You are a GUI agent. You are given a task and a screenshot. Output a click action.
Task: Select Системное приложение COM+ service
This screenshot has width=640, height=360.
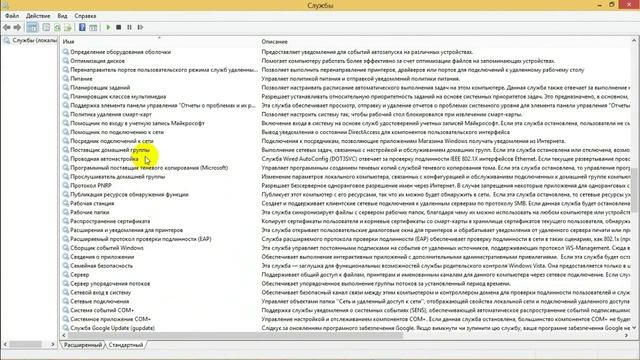tap(111, 319)
